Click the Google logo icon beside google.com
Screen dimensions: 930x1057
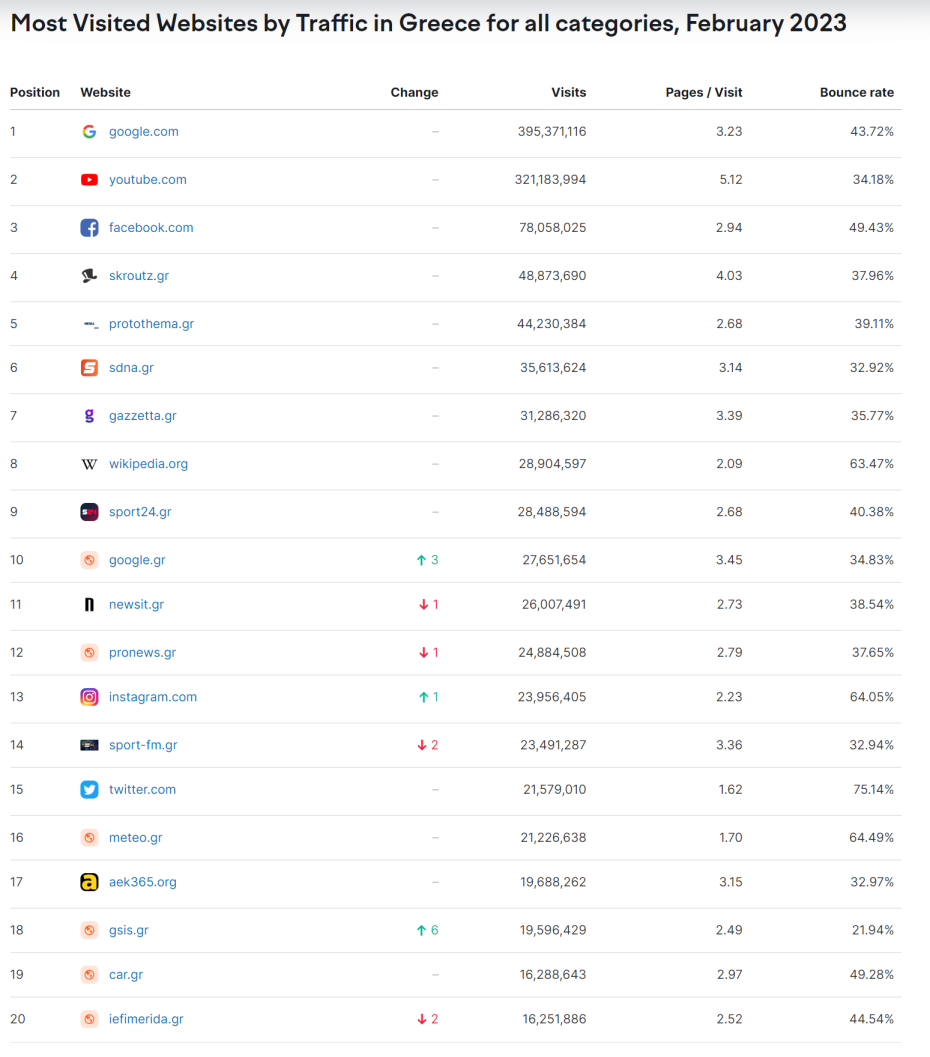89,131
